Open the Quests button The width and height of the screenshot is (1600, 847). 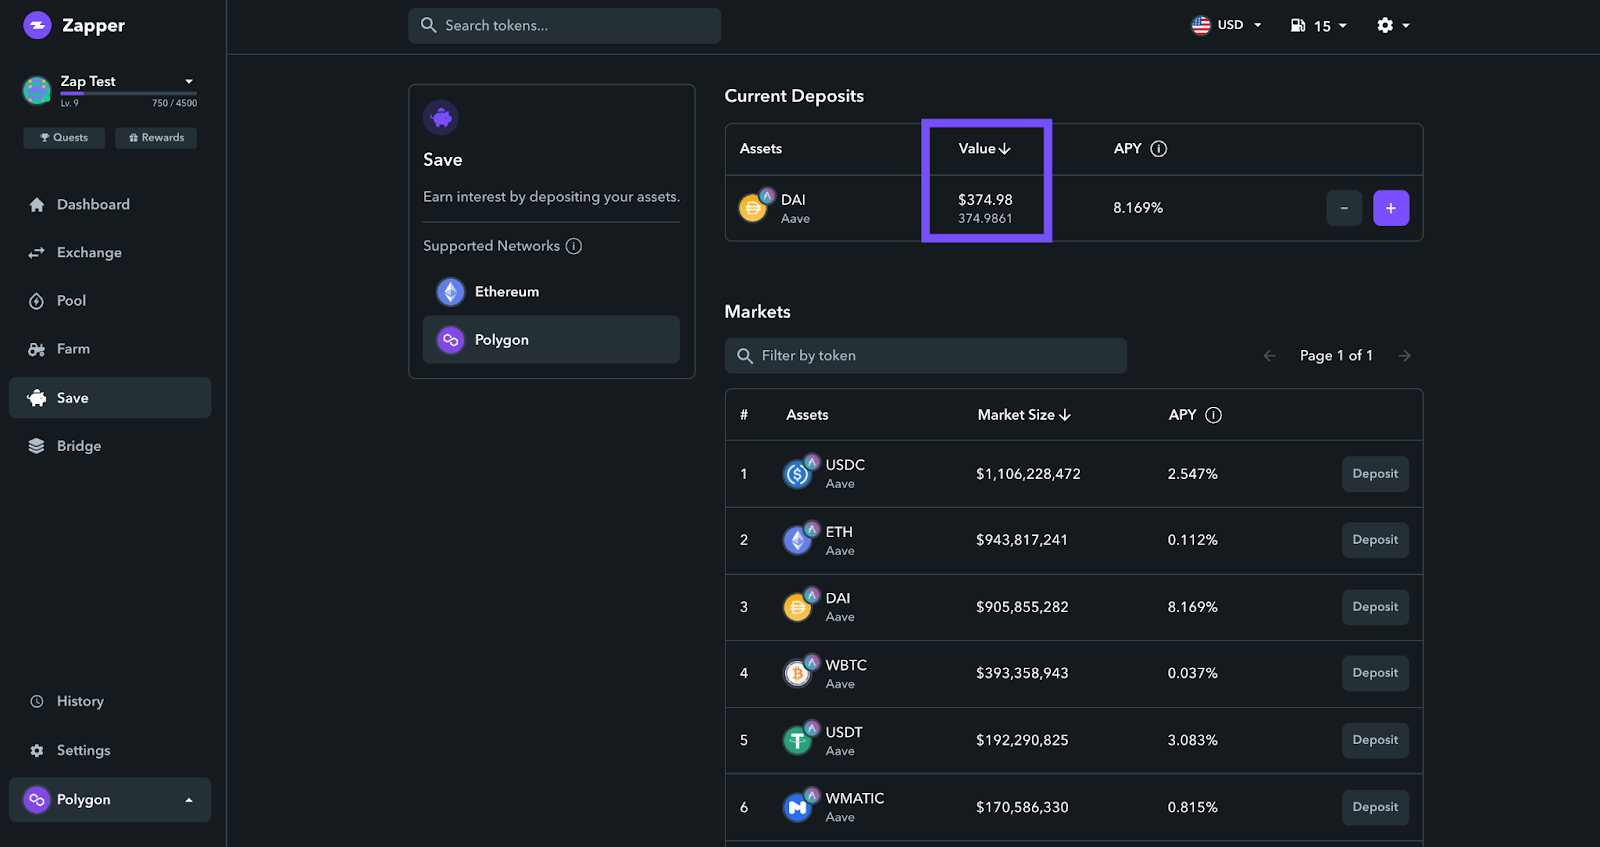click(x=64, y=138)
